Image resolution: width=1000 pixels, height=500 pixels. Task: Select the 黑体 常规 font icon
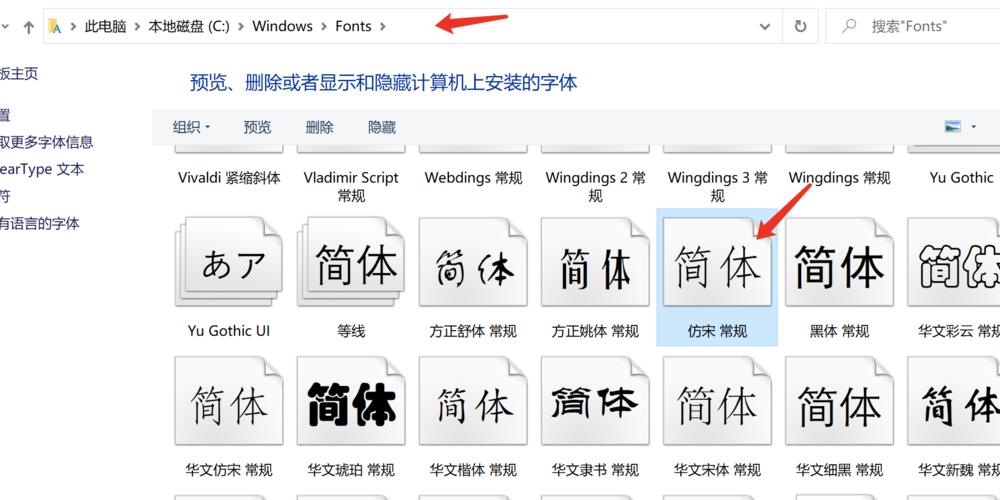coord(839,262)
